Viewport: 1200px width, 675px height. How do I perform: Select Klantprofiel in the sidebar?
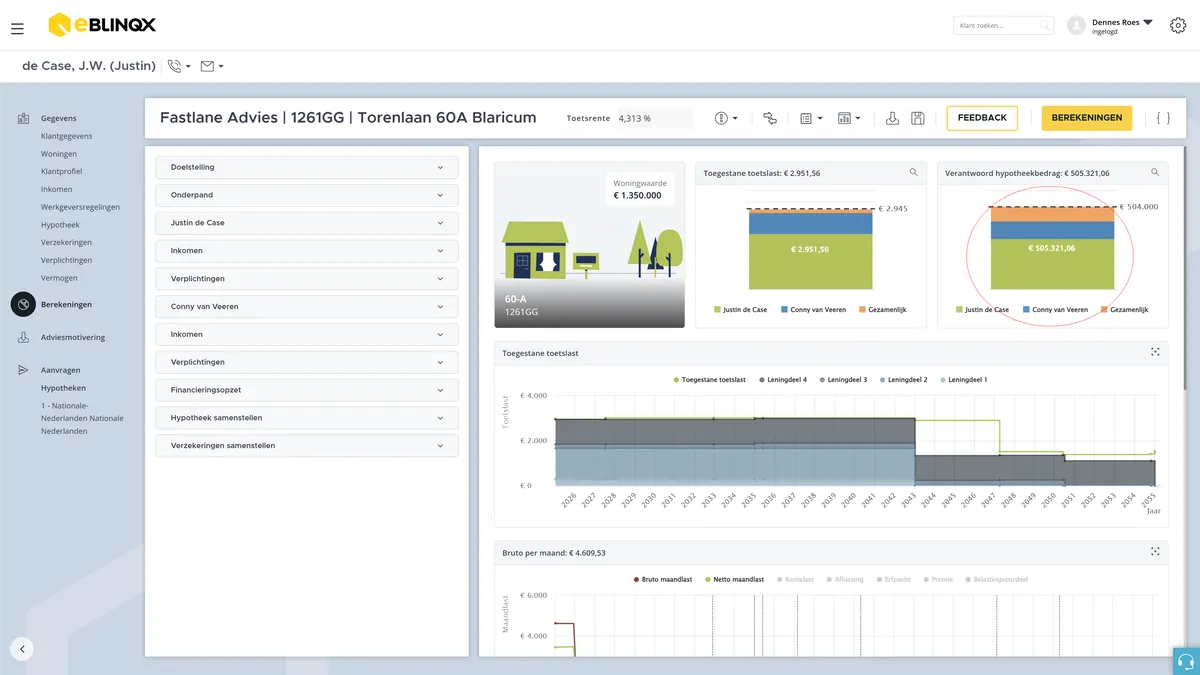[62, 172]
